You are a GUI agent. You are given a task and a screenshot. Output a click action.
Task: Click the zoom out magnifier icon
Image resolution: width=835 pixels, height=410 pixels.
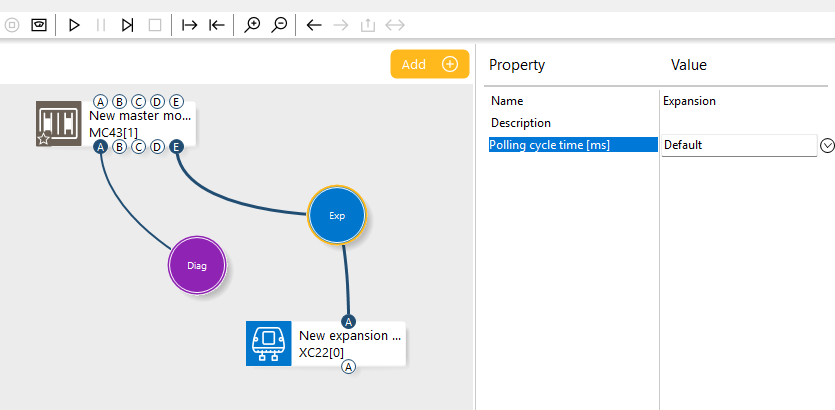click(x=279, y=25)
